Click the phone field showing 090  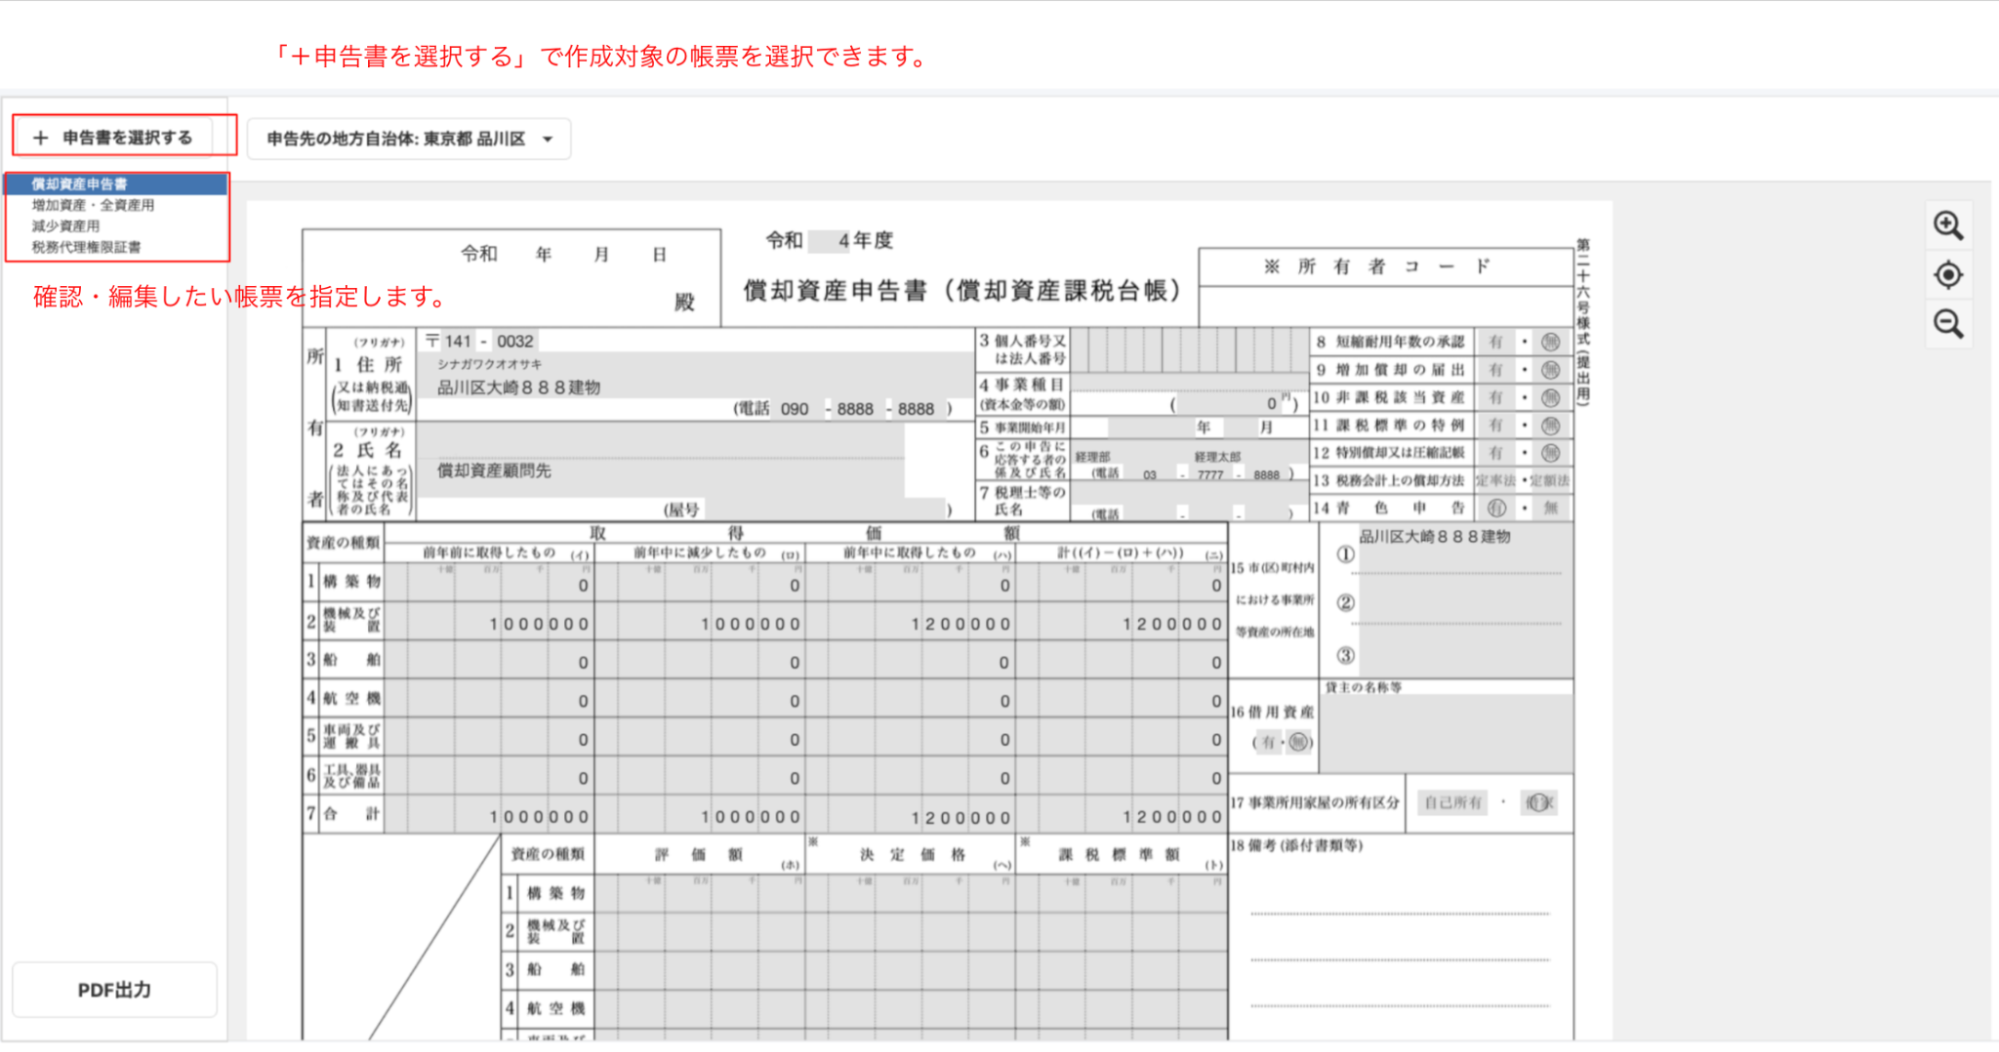(x=795, y=409)
